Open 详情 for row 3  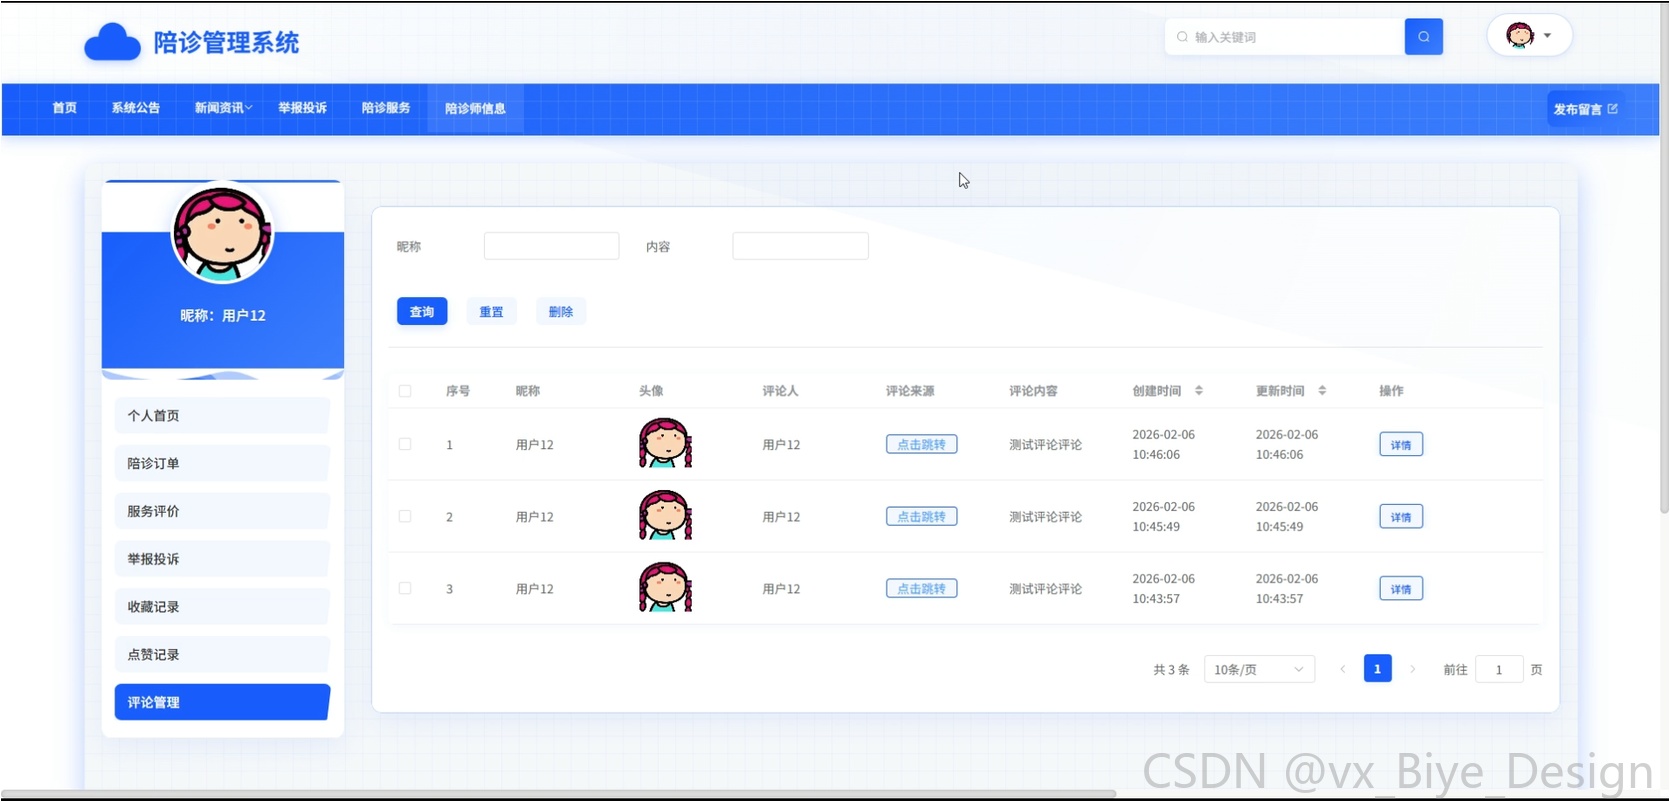click(x=1401, y=589)
